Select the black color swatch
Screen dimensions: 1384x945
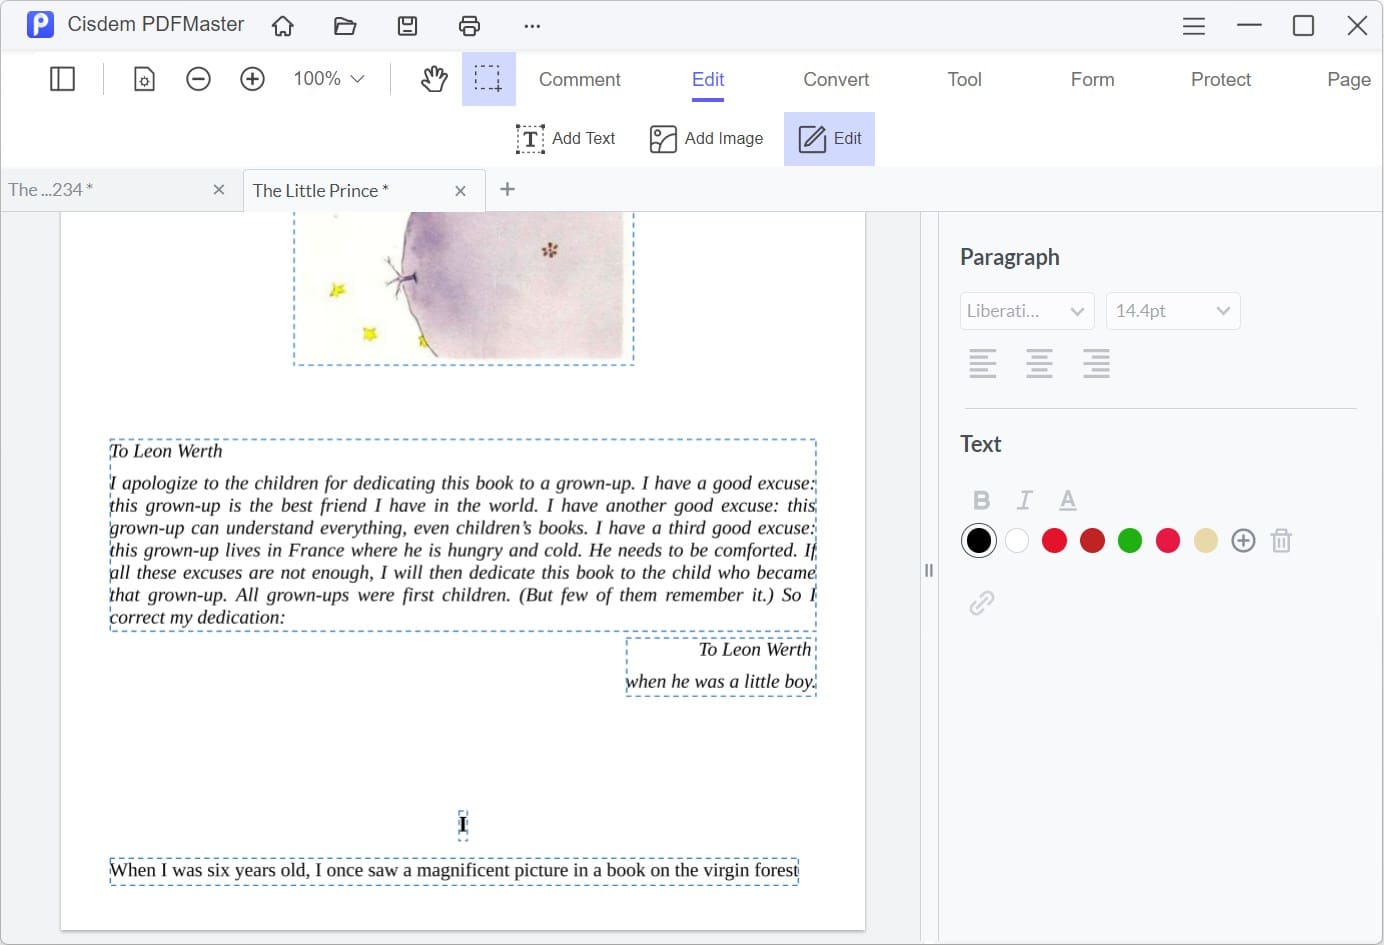coord(979,541)
